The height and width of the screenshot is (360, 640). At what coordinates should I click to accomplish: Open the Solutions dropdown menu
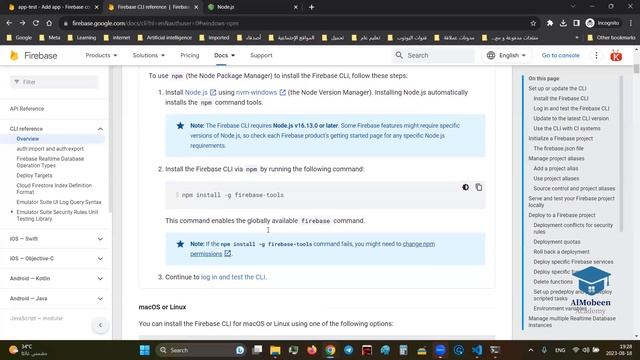point(149,55)
